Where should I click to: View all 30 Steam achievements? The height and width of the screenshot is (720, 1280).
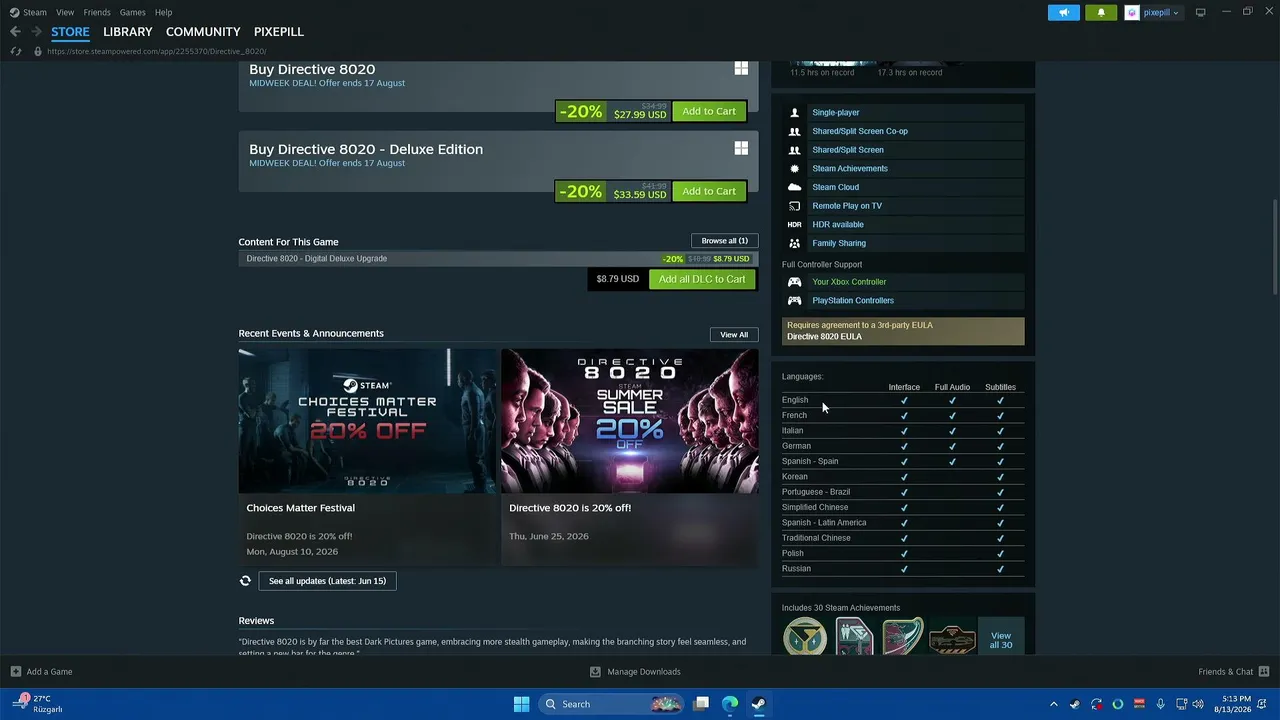pos(1001,637)
